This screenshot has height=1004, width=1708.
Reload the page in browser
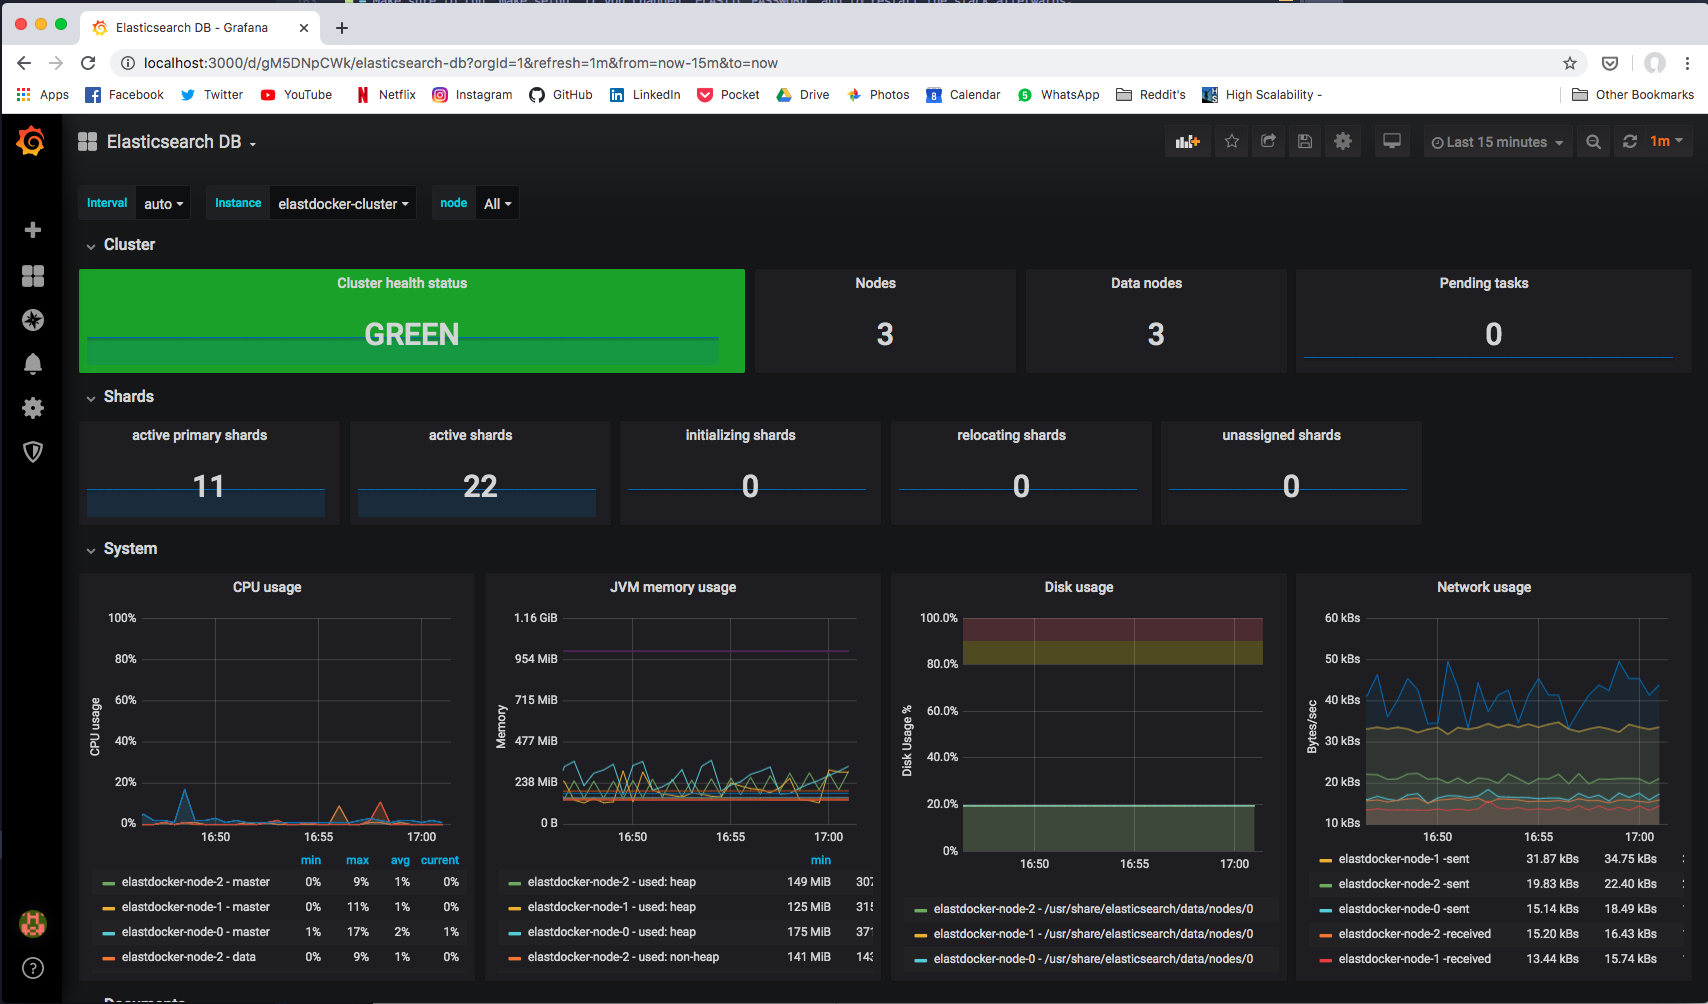pyautogui.click(x=88, y=63)
